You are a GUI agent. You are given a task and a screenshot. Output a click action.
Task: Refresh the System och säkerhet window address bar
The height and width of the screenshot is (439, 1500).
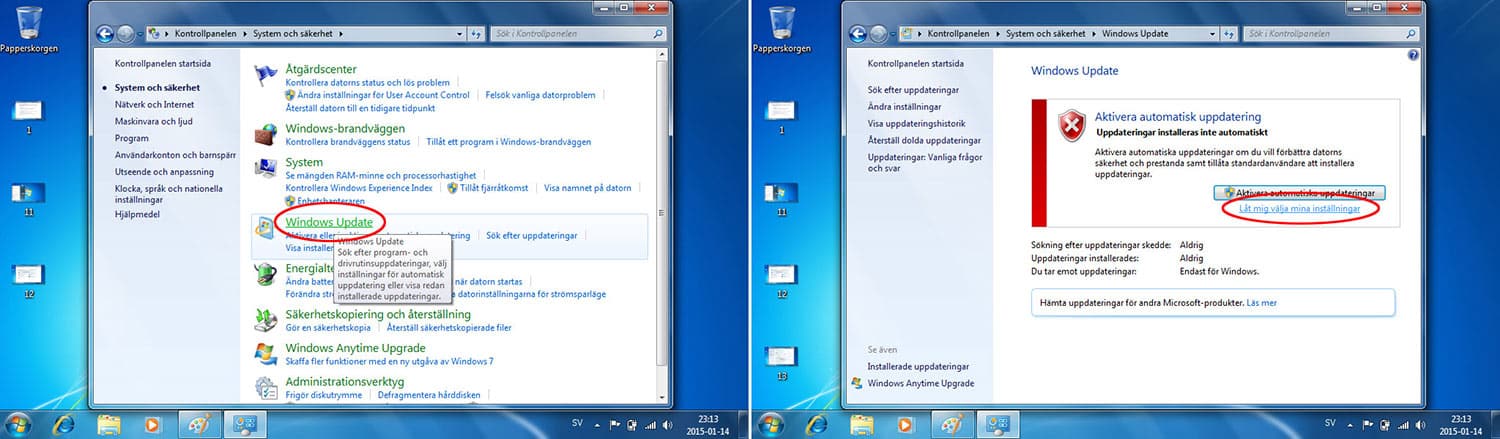476,34
